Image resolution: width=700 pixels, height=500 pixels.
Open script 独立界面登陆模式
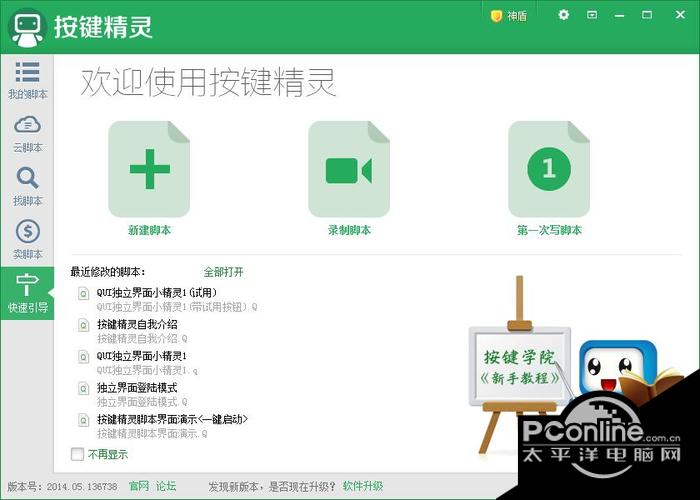click(137, 388)
